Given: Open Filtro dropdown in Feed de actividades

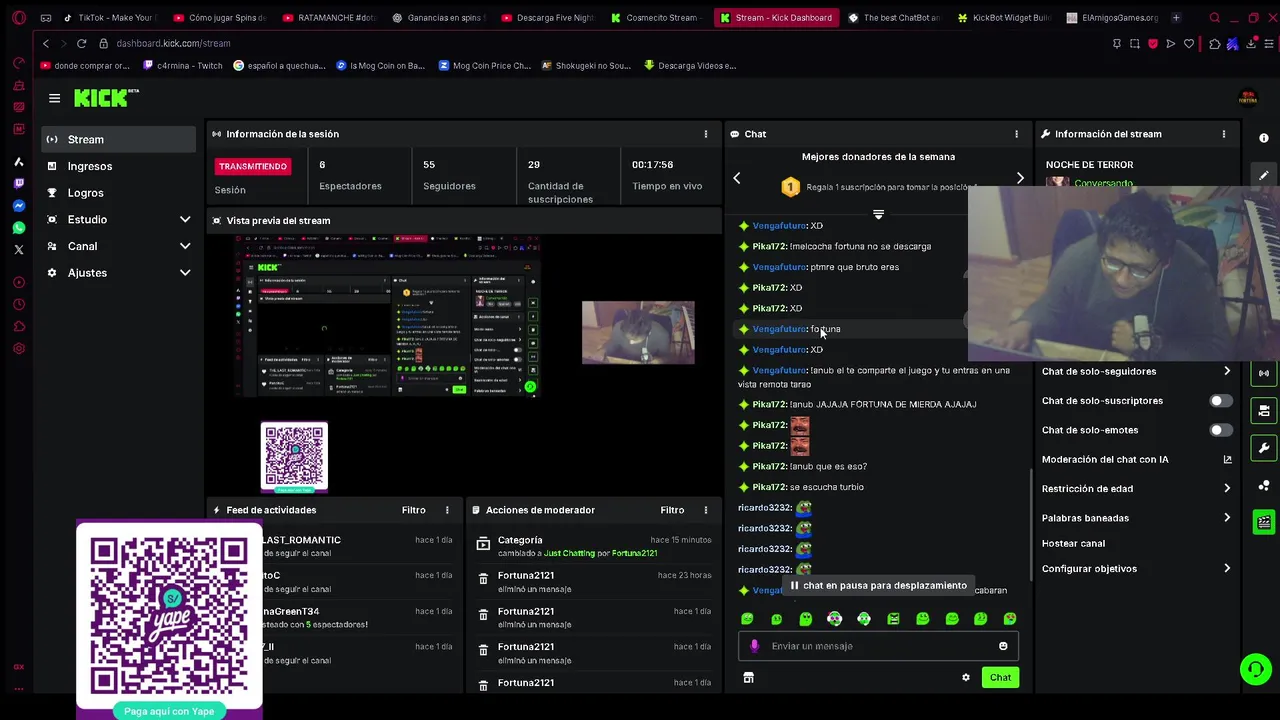Looking at the screenshot, I should pos(413,510).
